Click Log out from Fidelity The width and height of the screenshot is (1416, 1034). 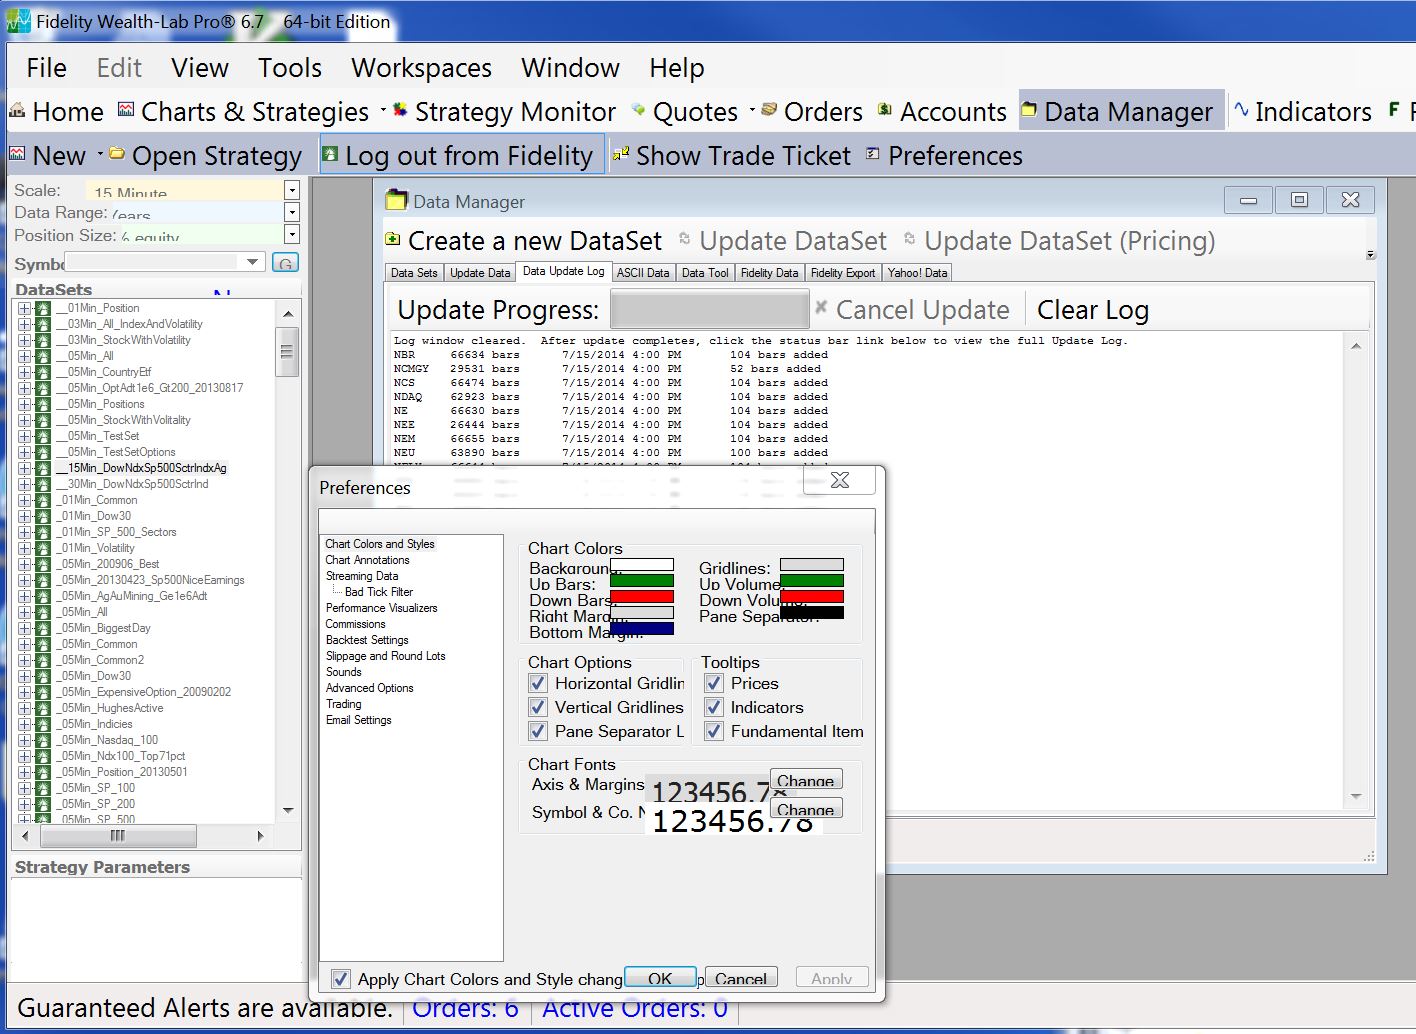462,155
